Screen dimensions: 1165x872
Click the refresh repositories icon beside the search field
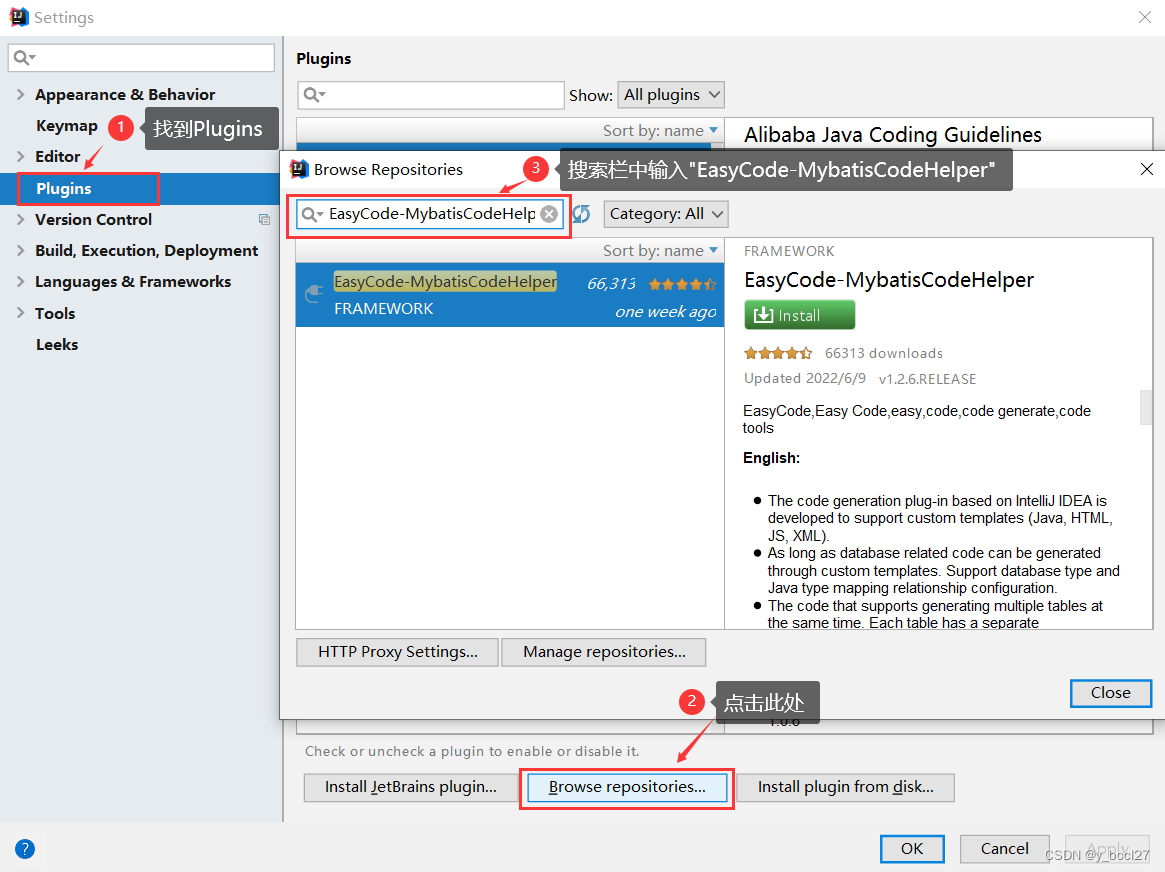click(x=581, y=213)
